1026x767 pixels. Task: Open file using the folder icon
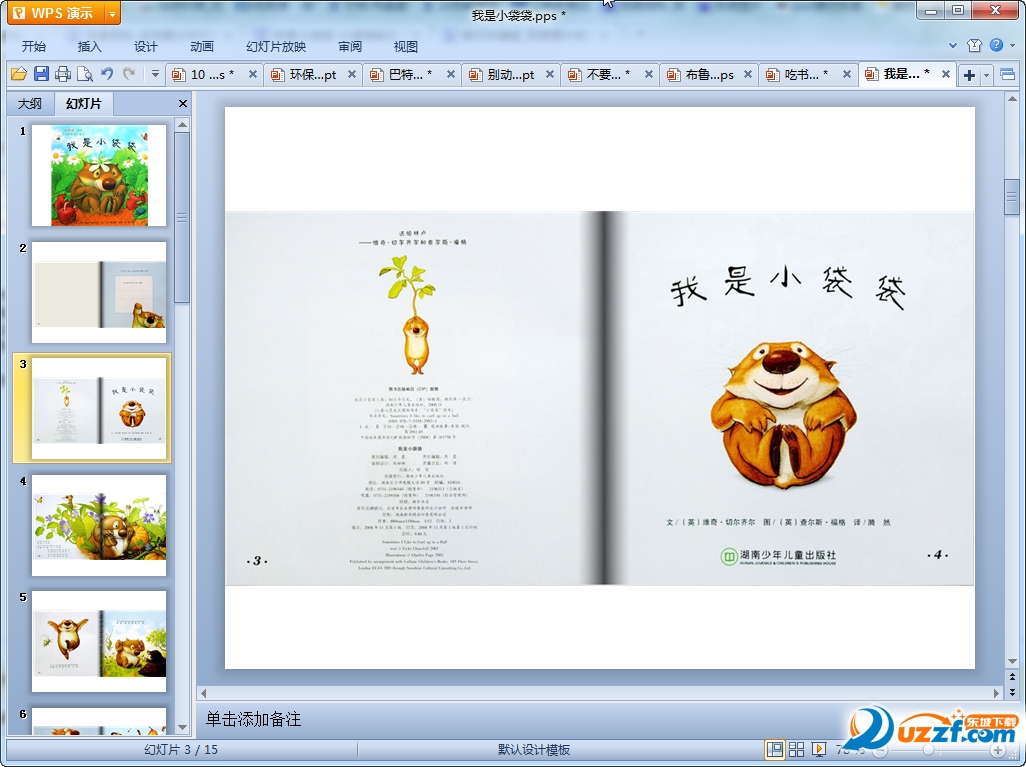click(18, 74)
